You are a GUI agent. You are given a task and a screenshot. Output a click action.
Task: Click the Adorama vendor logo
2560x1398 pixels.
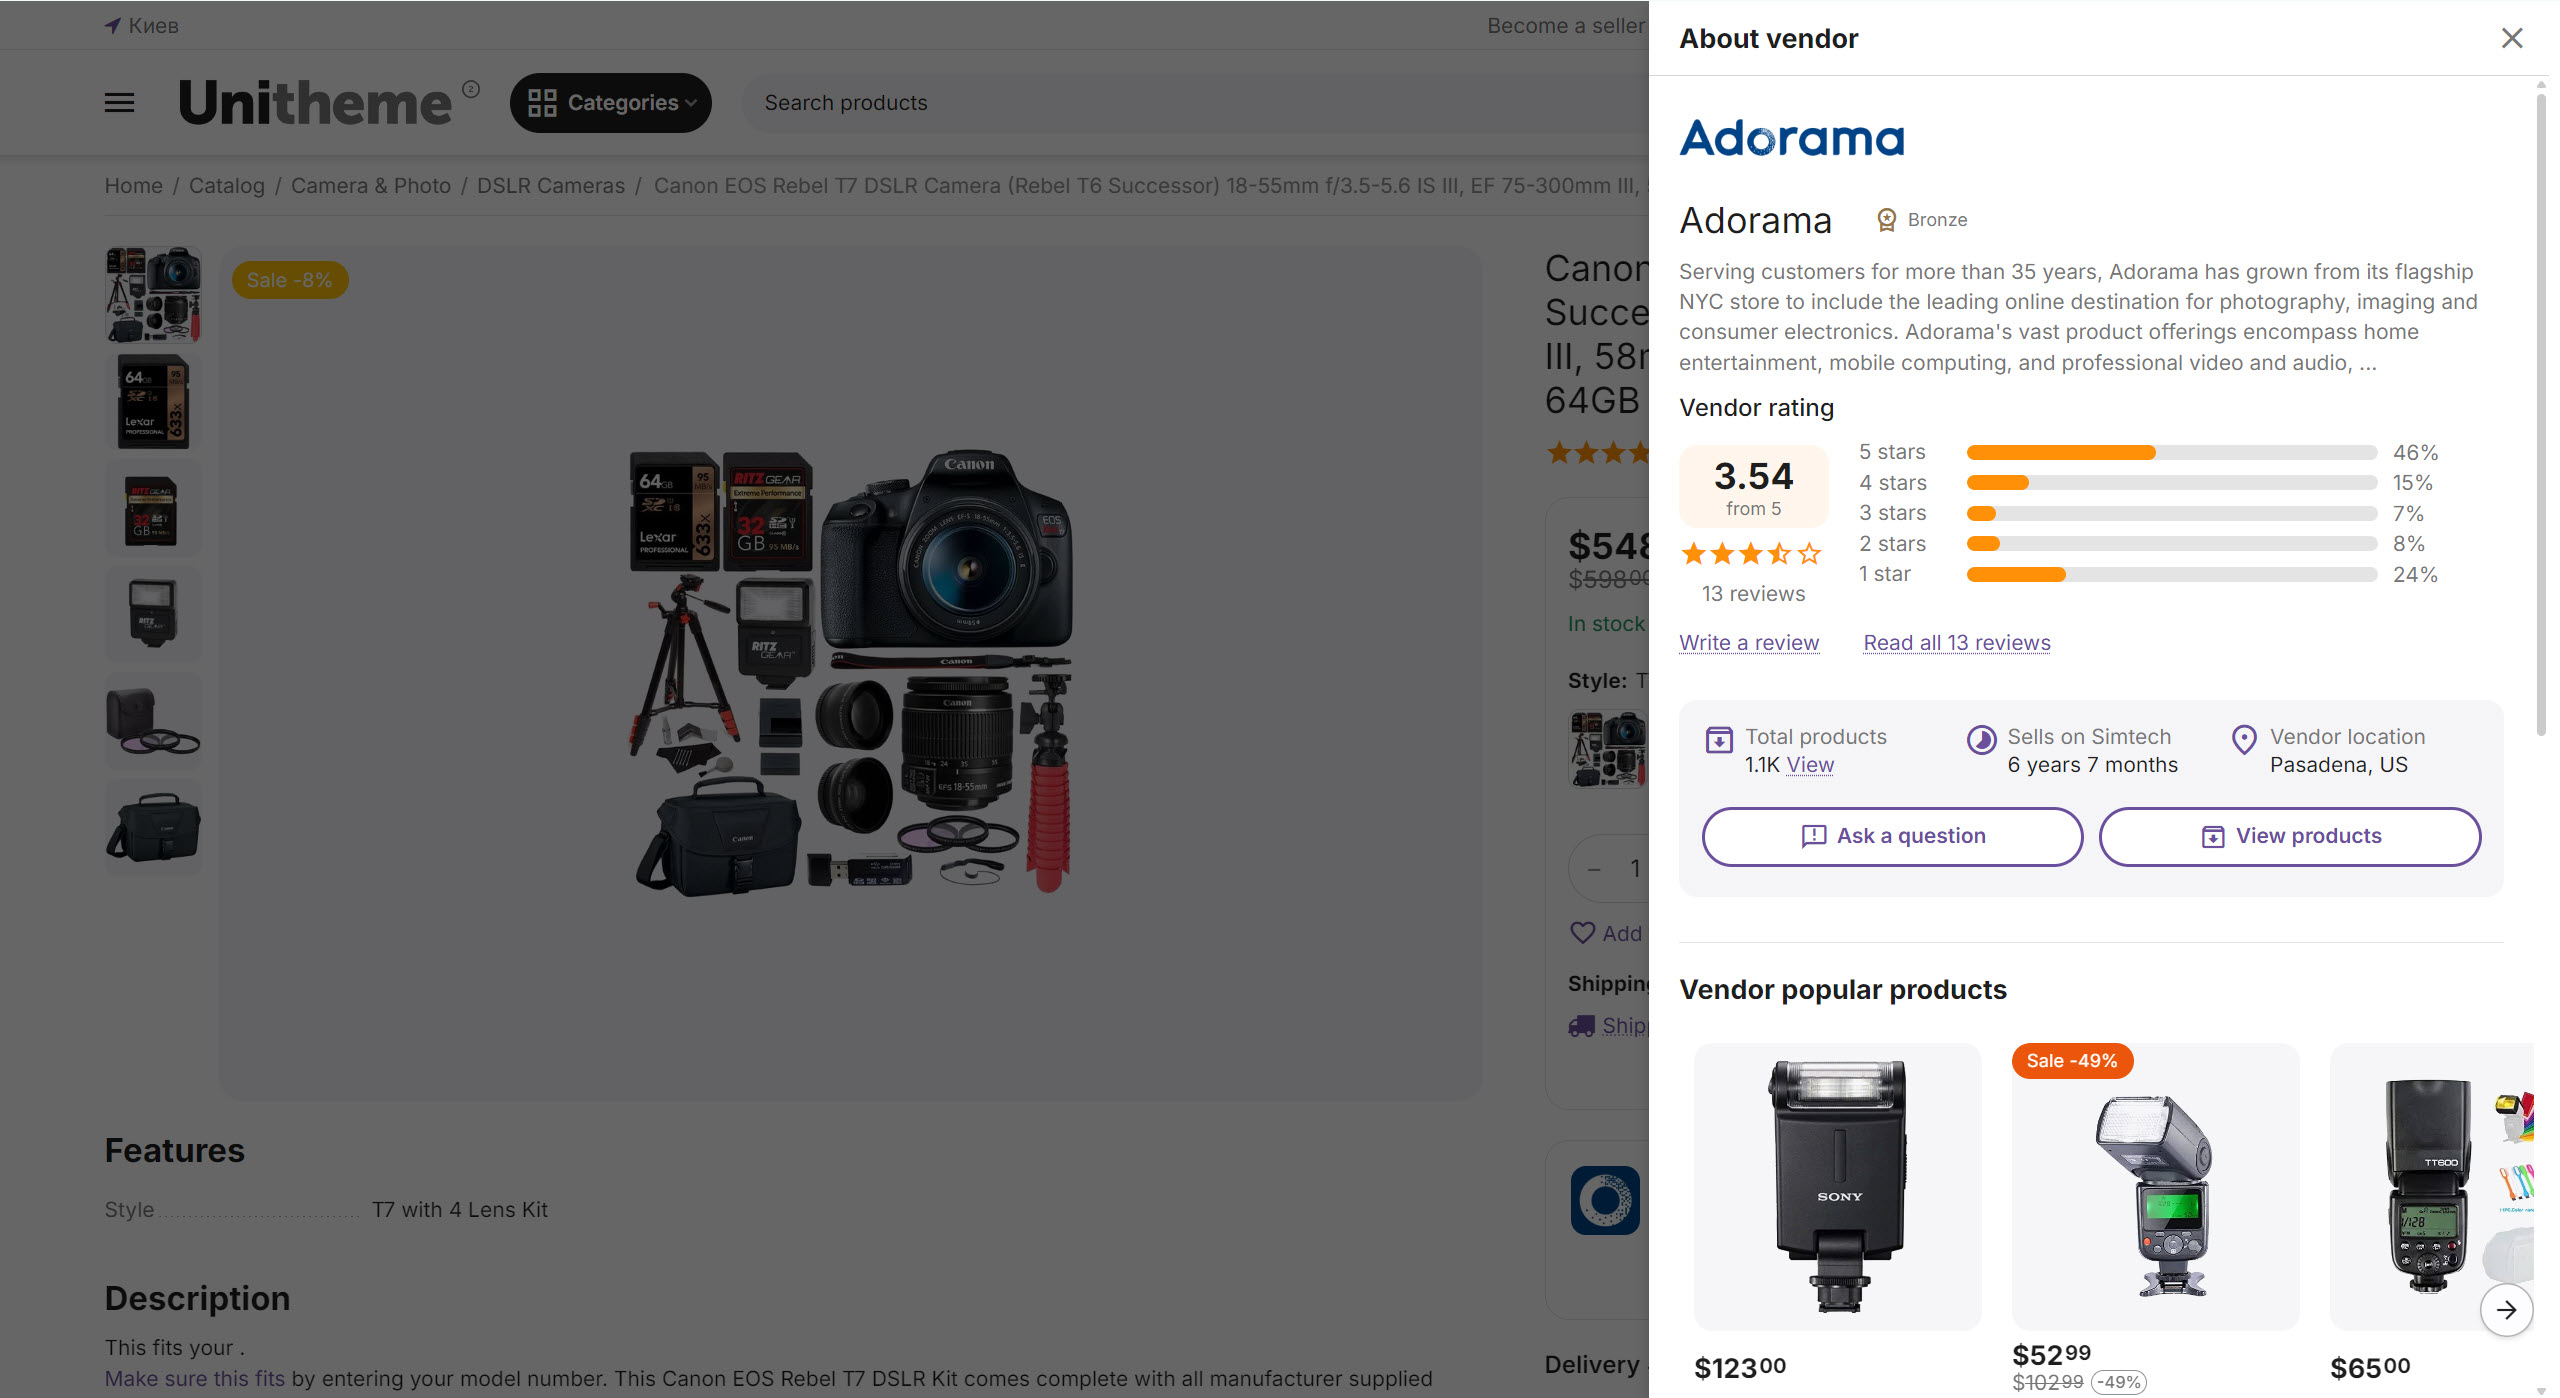pyautogui.click(x=1792, y=137)
